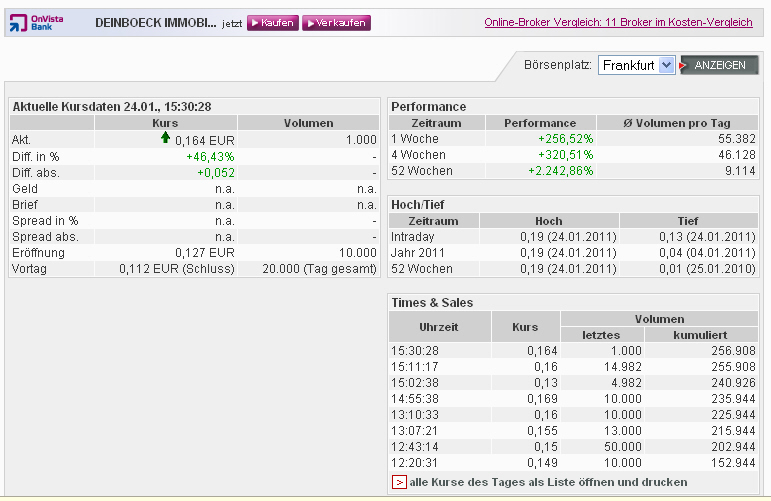Open 'alle Kurse des Tages als Liste' link
This screenshot has width=771, height=501.
[x=547, y=482]
